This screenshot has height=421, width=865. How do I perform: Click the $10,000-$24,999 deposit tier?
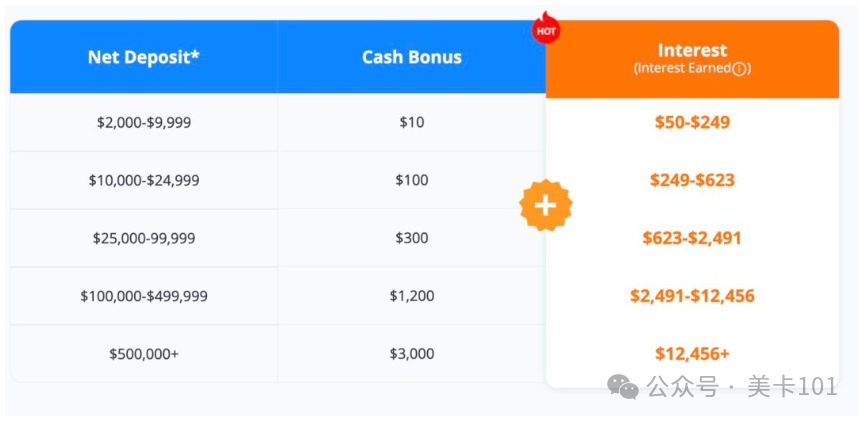point(144,180)
